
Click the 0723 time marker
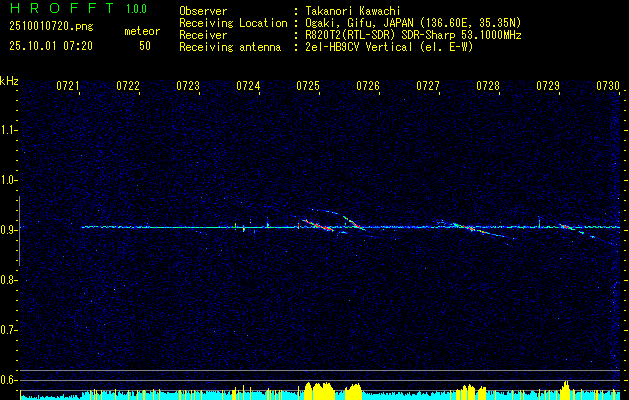pos(188,85)
